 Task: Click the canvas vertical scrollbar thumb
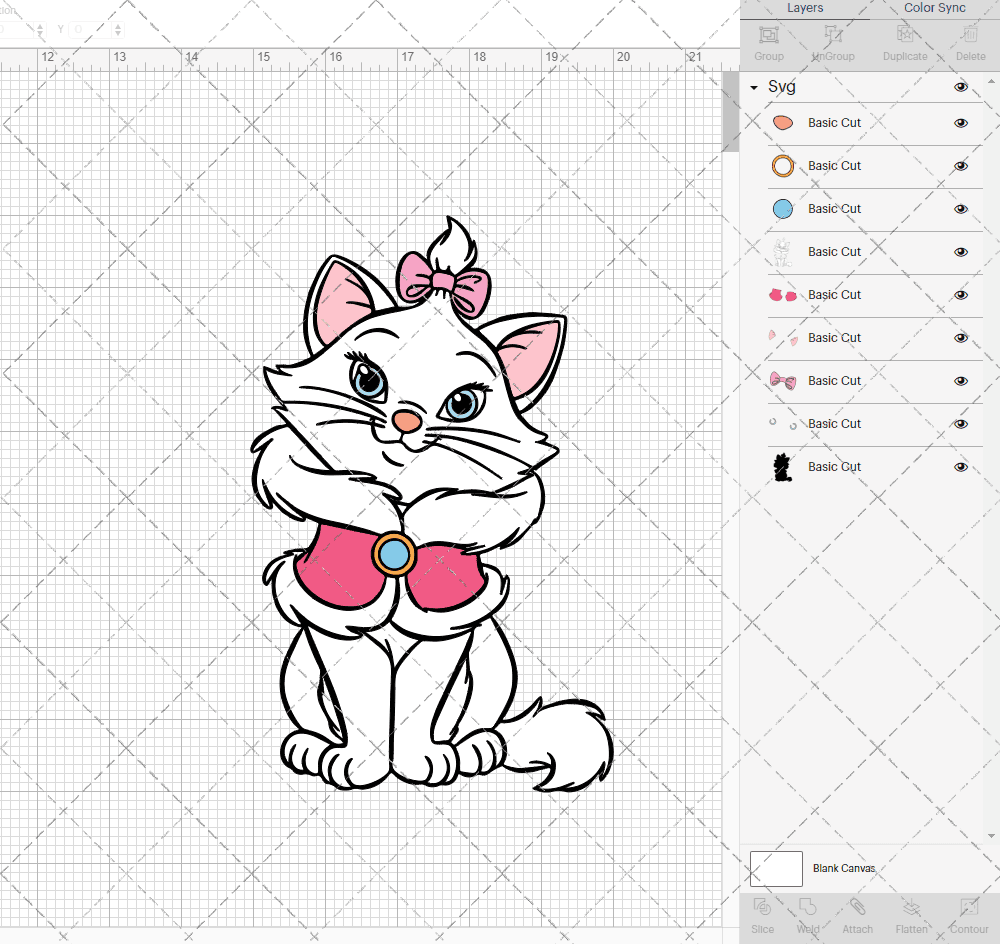click(x=730, y=111)
